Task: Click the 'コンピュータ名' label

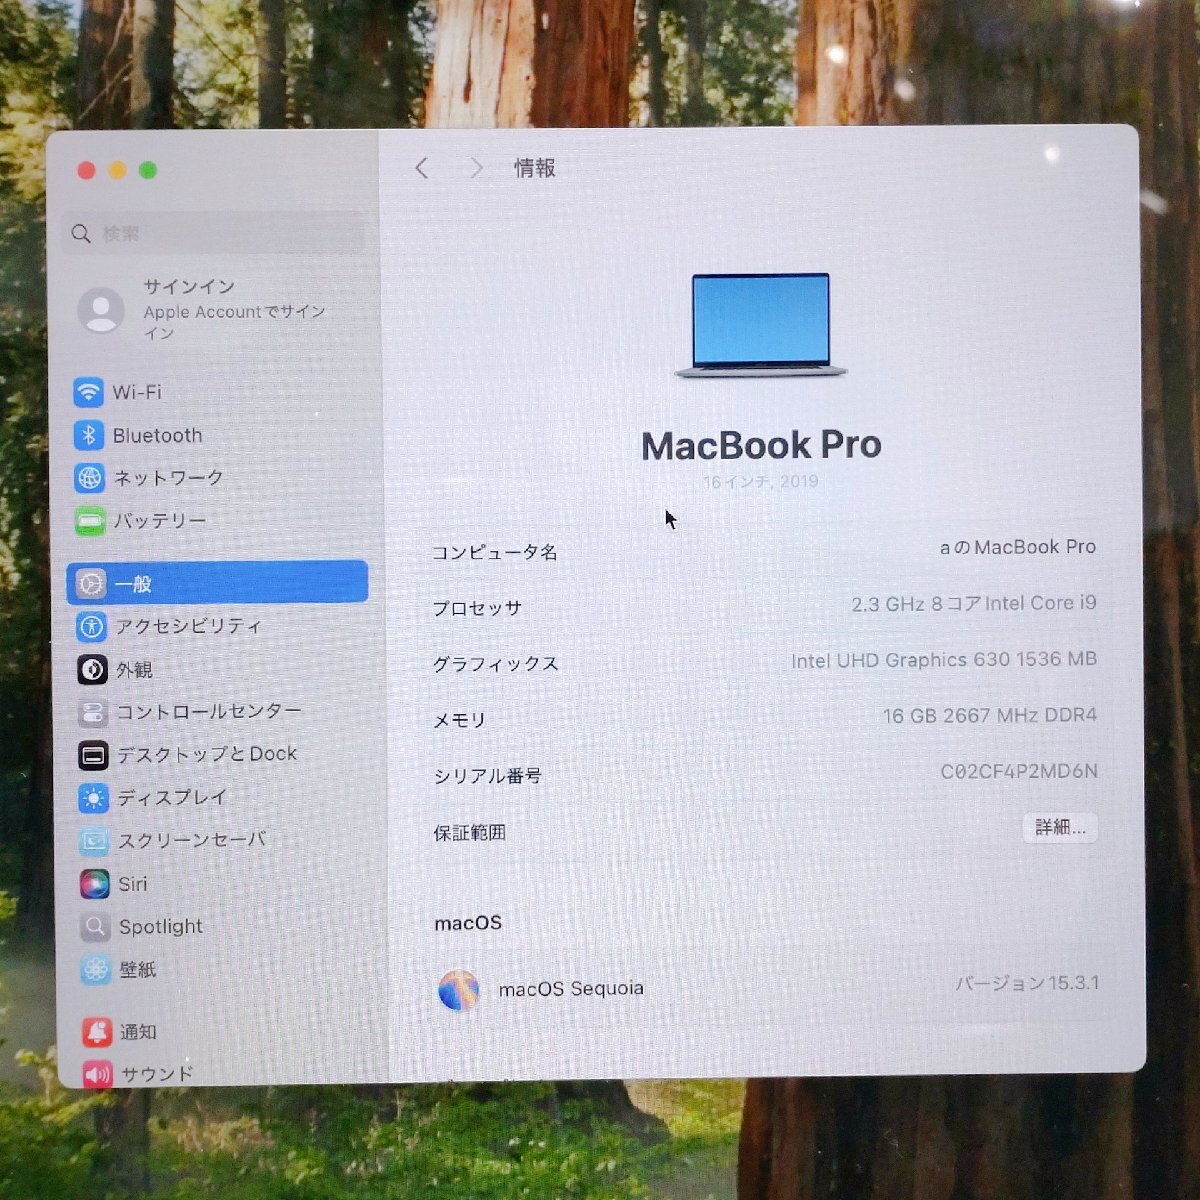Action: point(495,552)
